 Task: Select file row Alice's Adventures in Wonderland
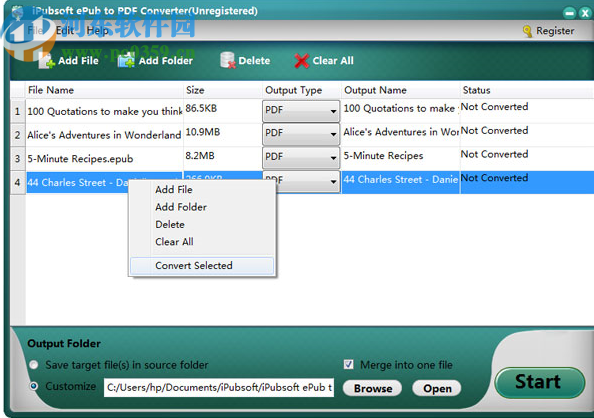coord(105,135)
